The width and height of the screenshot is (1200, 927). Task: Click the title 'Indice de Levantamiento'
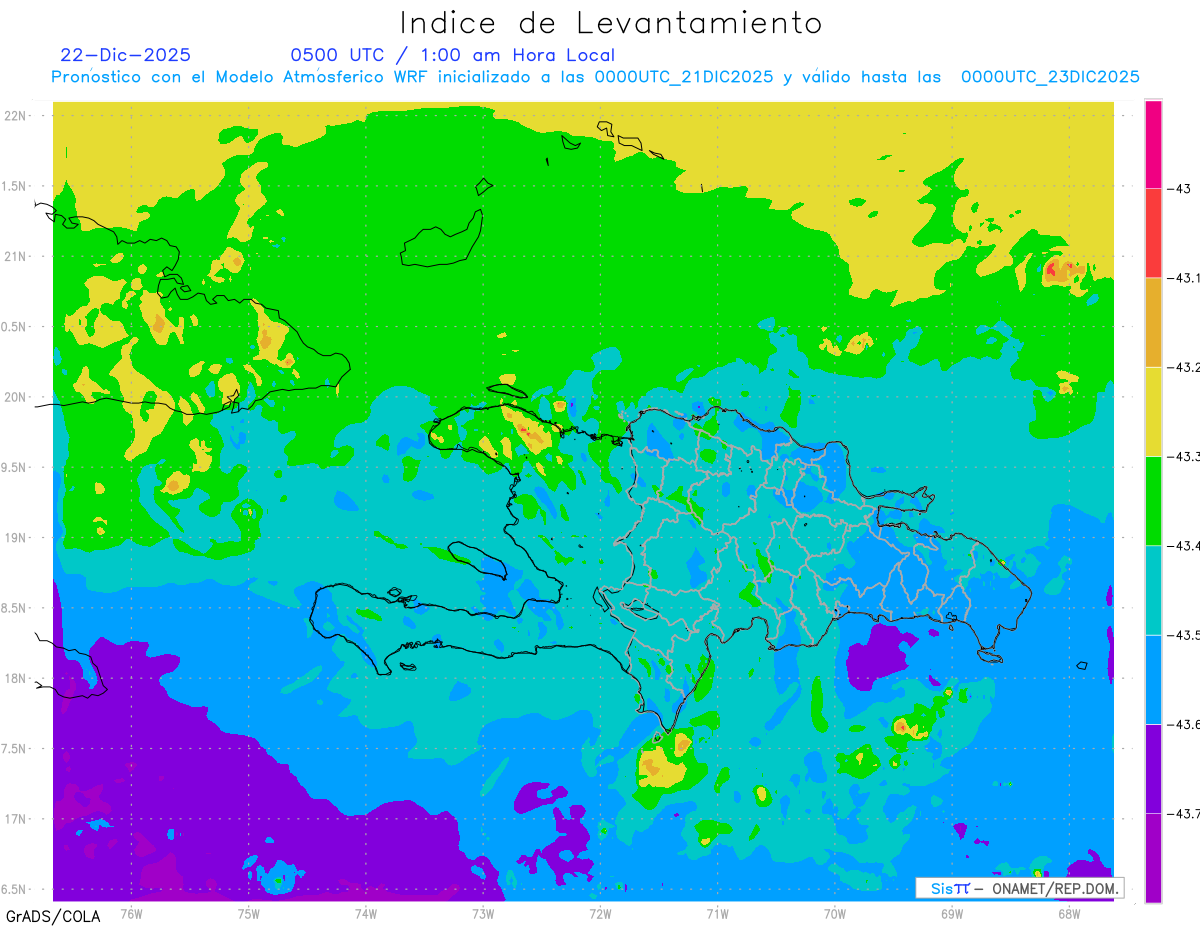pos(611,22)
